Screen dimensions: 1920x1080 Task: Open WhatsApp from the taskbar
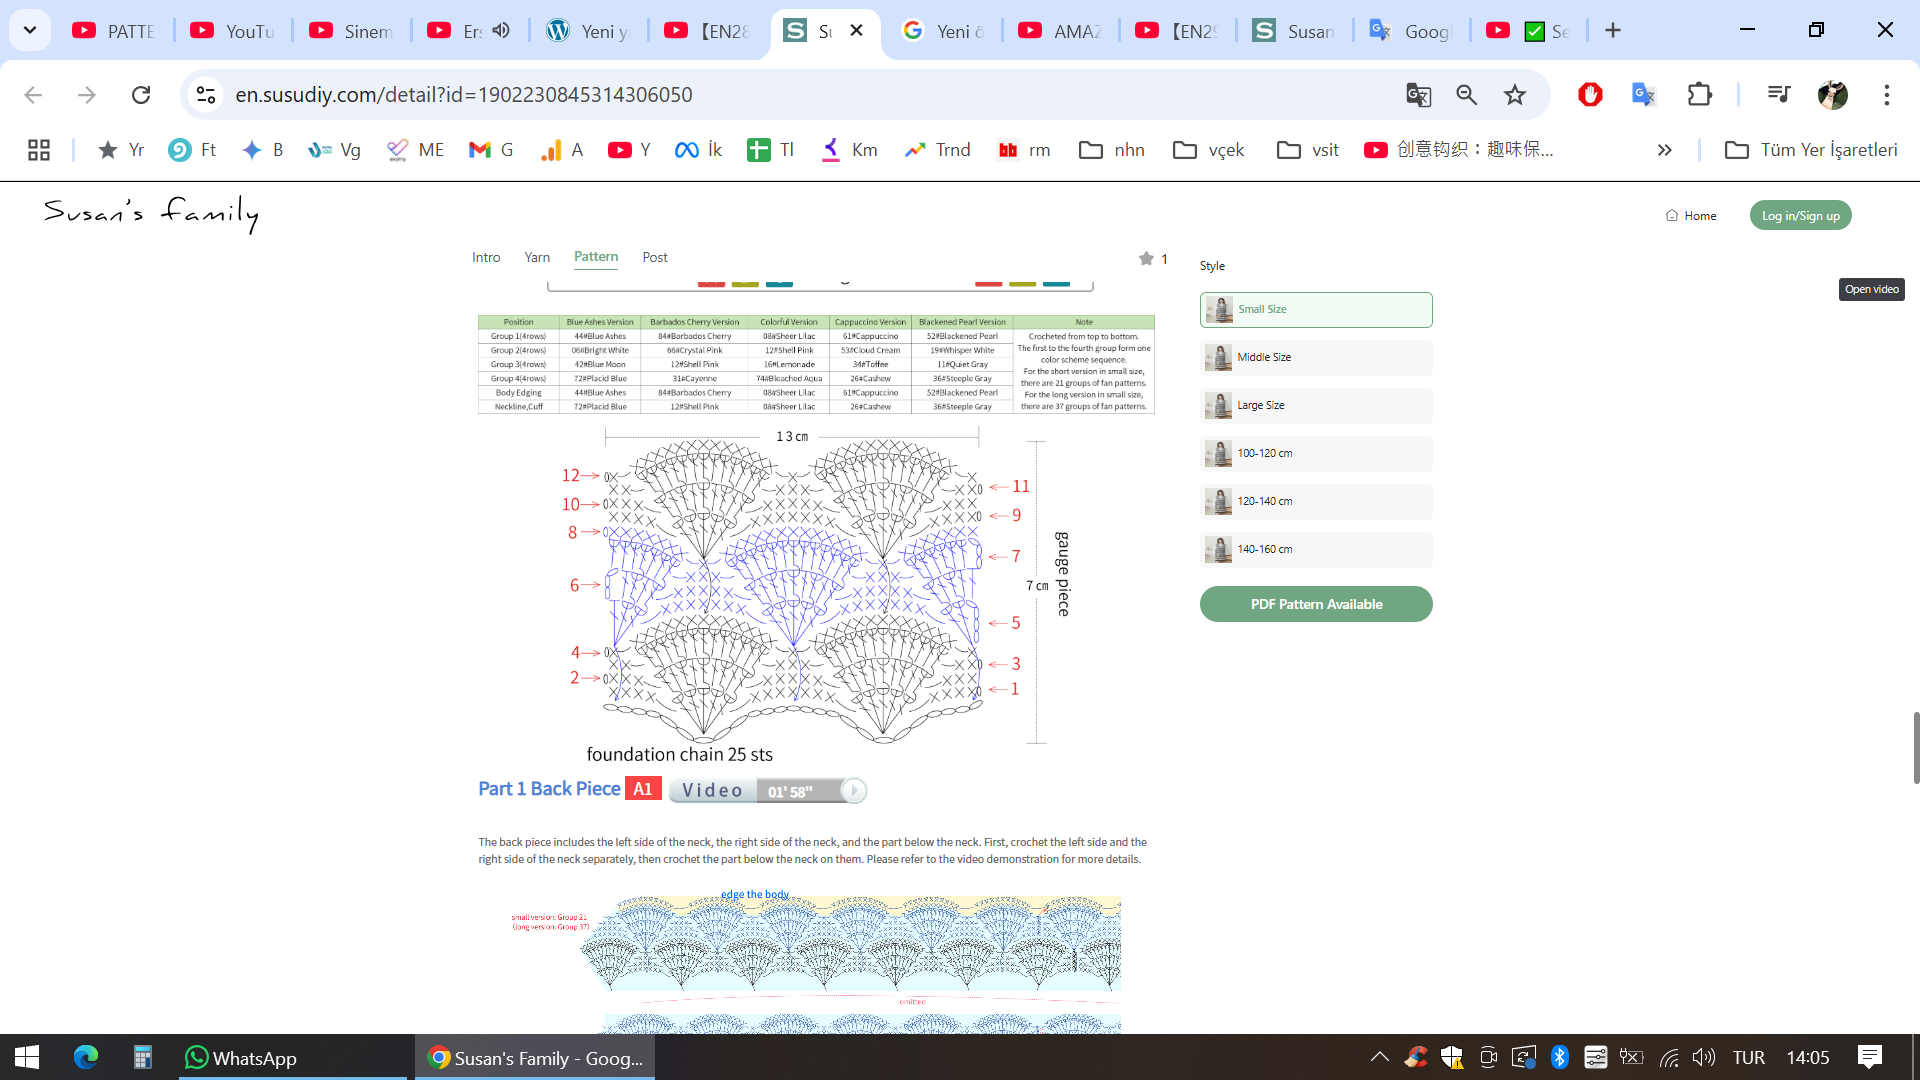coord(241,1058)
